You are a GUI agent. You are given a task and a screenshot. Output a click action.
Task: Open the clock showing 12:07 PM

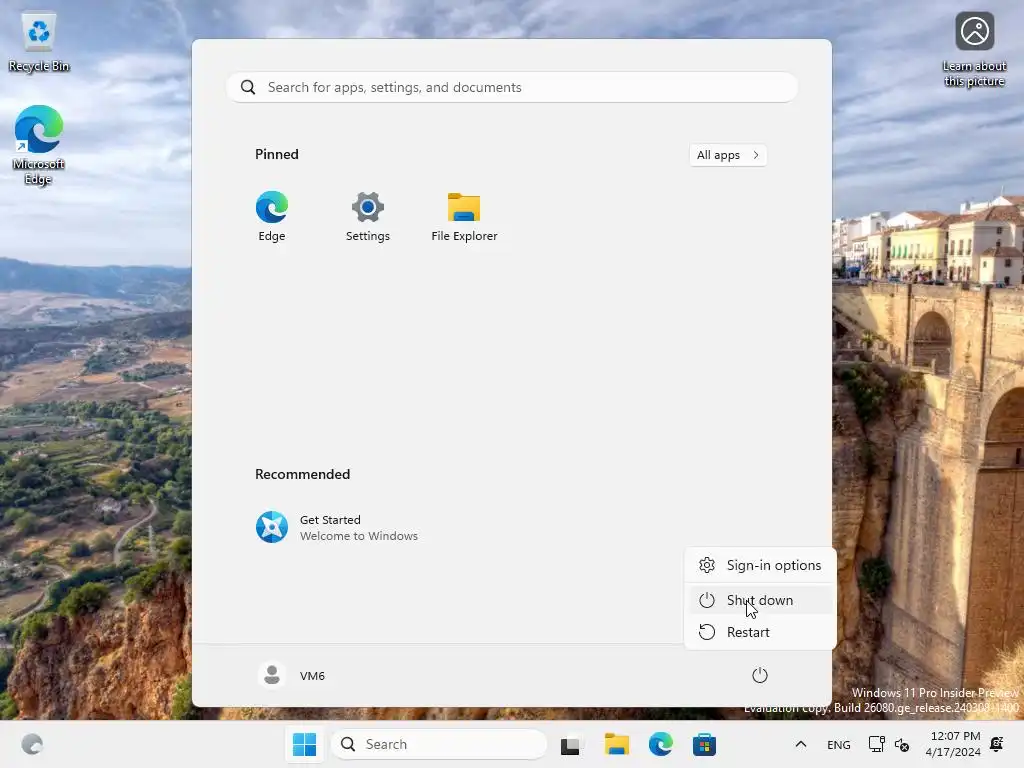click(x=953, y=744)
